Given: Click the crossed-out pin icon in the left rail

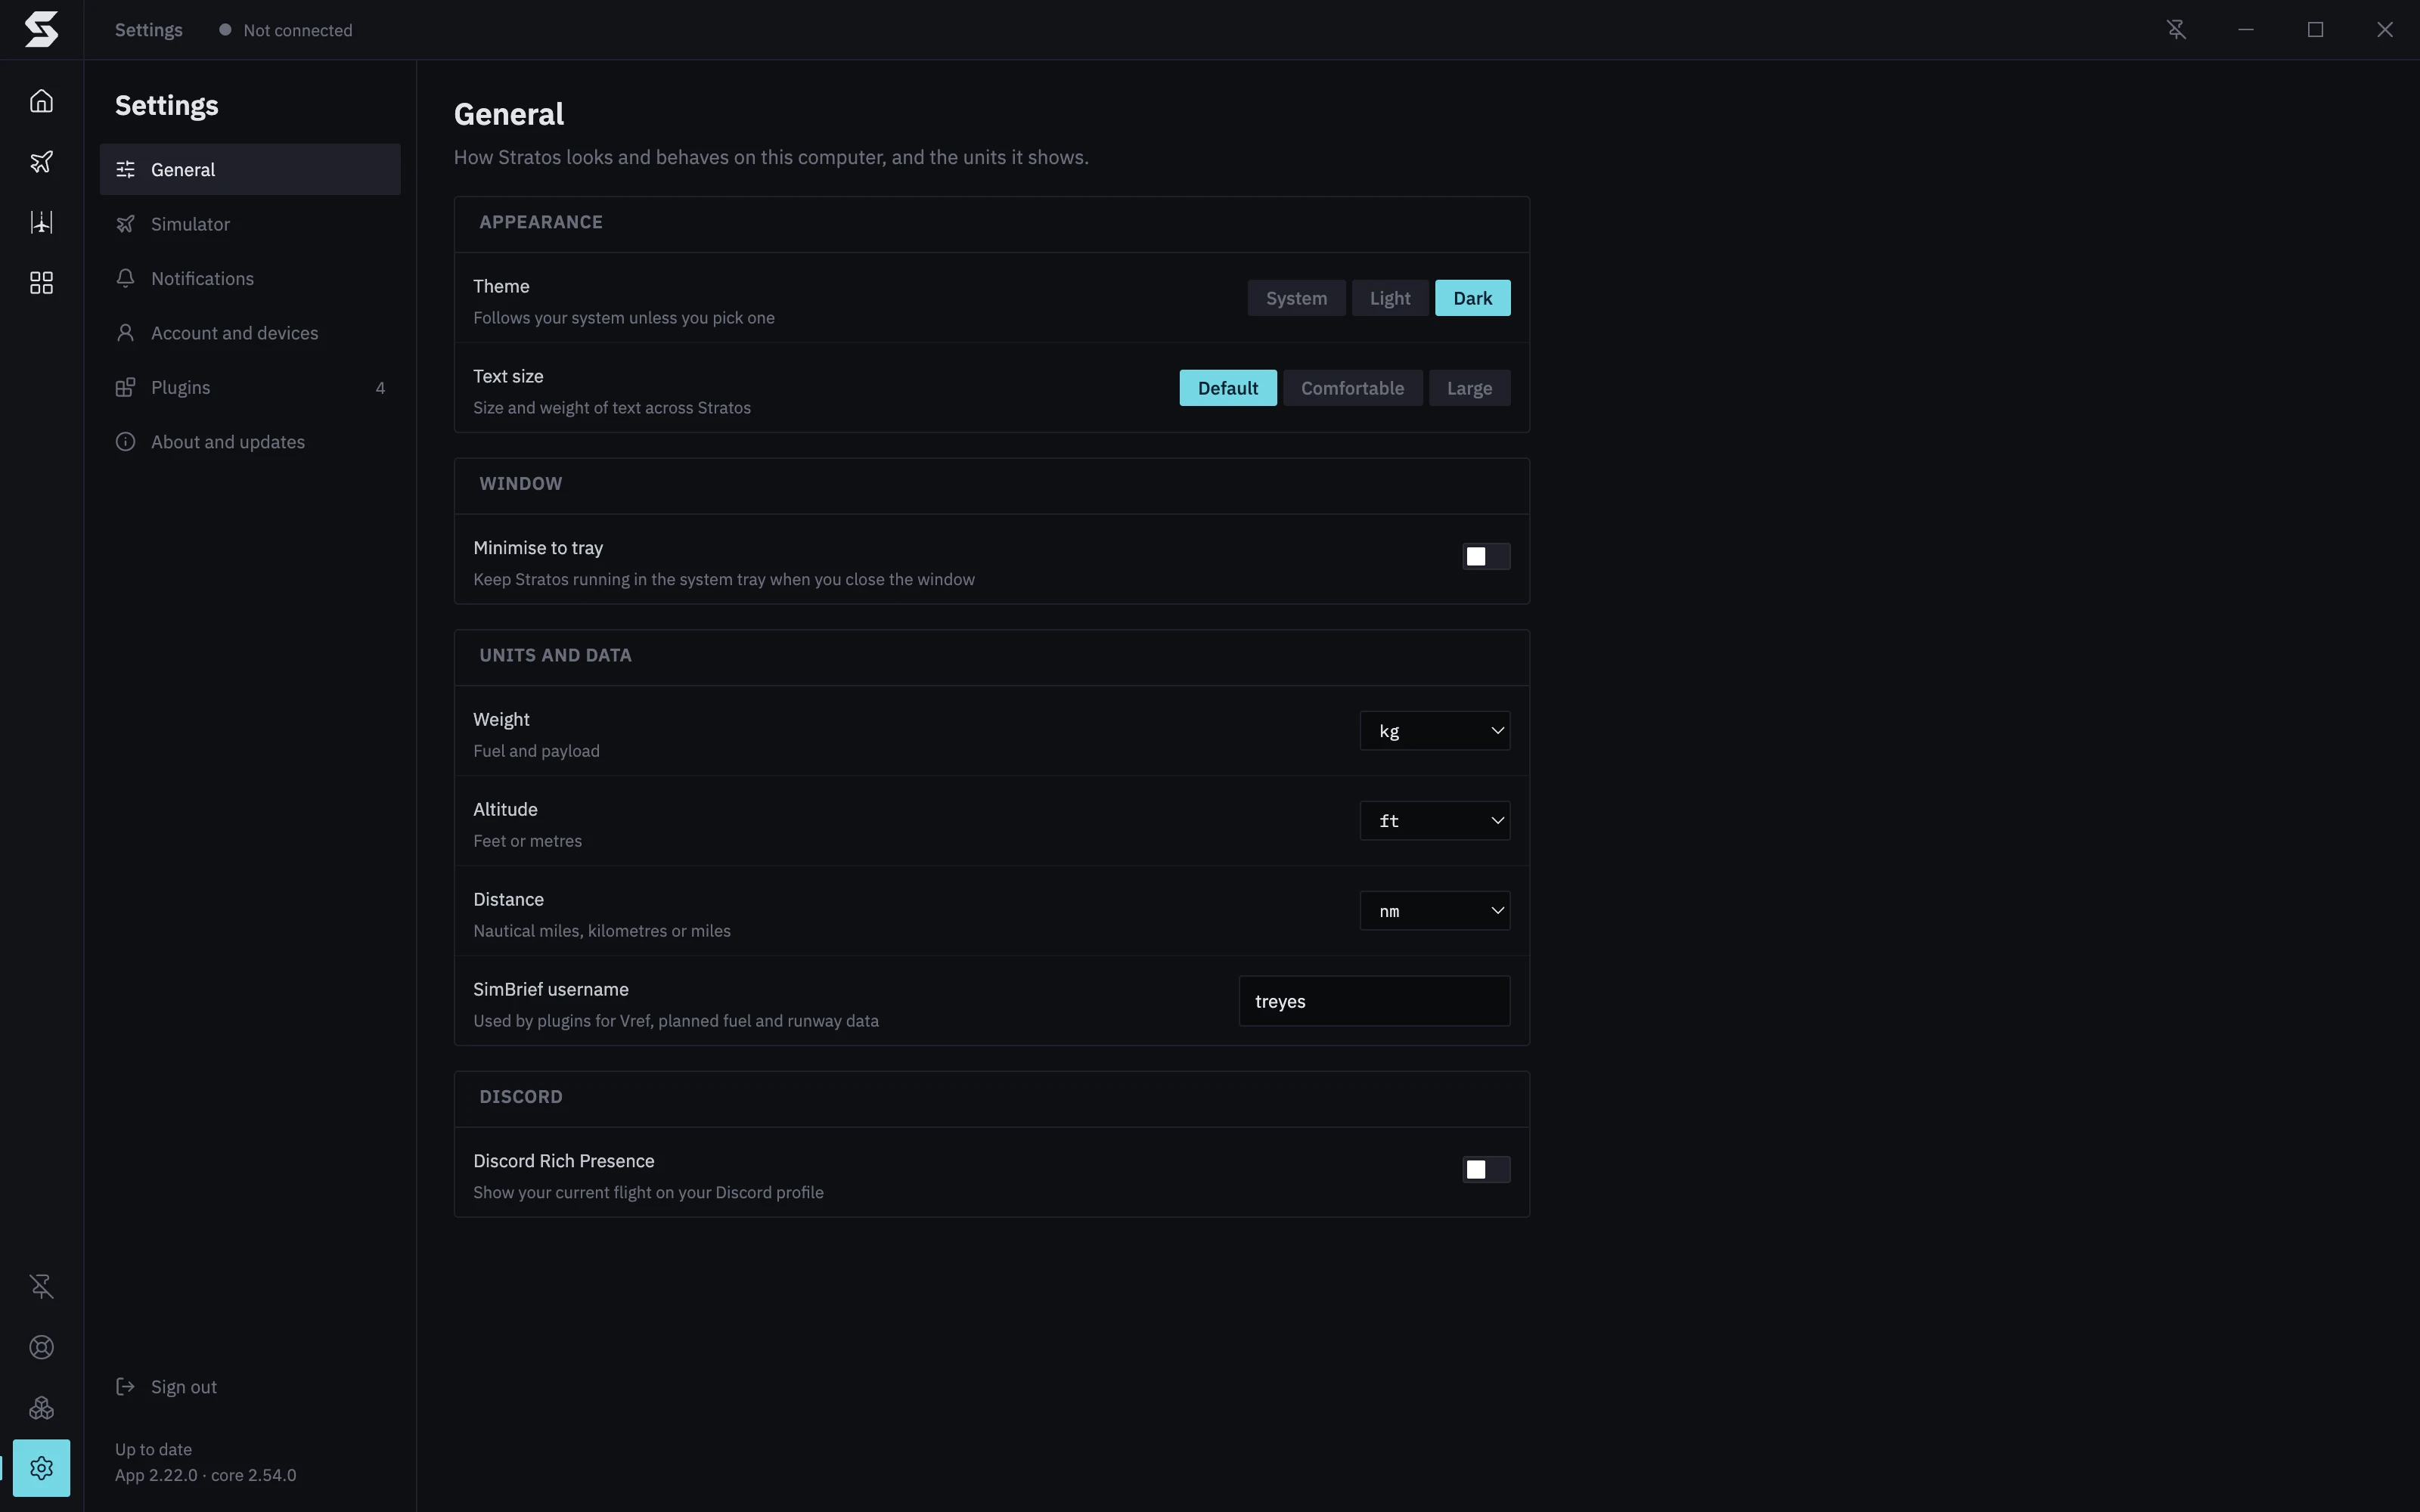Looking at the screenshot, I should pos(41,1286).
